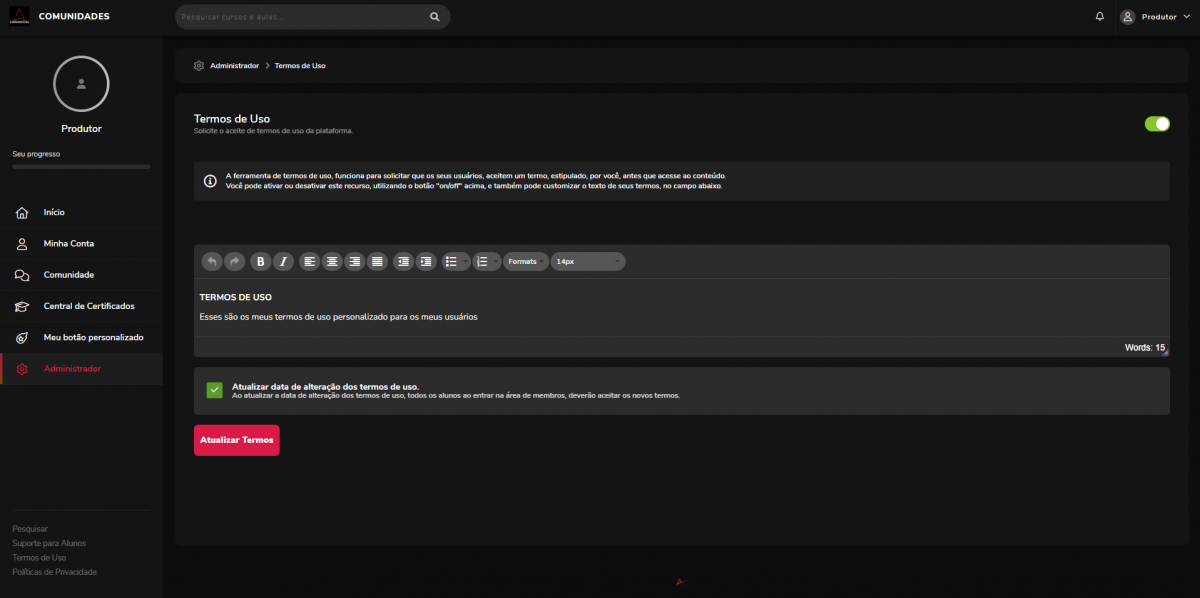Click the undo icon in the editor toolbar
The width and height of the screenshot is (1200, 598).
[212, 261]
